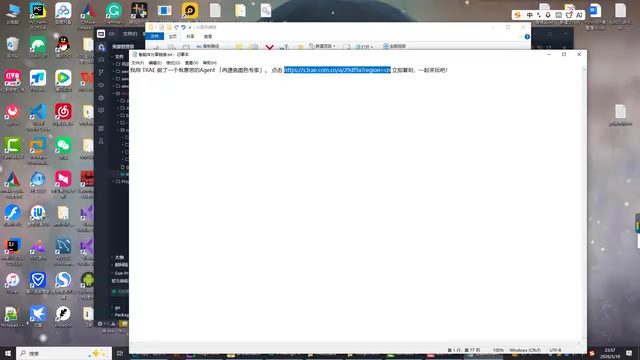Open the Word document icon on the desktop

coord(595,11)
